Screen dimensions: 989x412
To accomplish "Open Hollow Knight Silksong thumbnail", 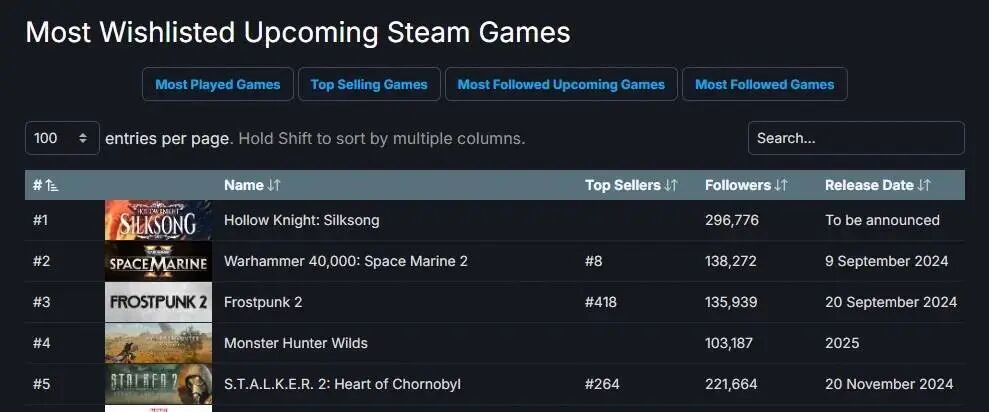I will [158, 220].
